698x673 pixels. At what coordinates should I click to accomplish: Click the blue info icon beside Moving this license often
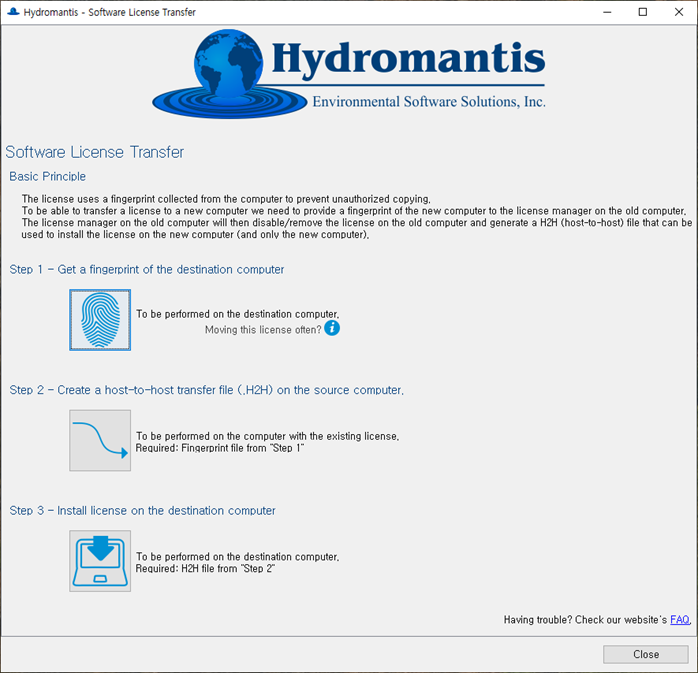click(332, 328)
